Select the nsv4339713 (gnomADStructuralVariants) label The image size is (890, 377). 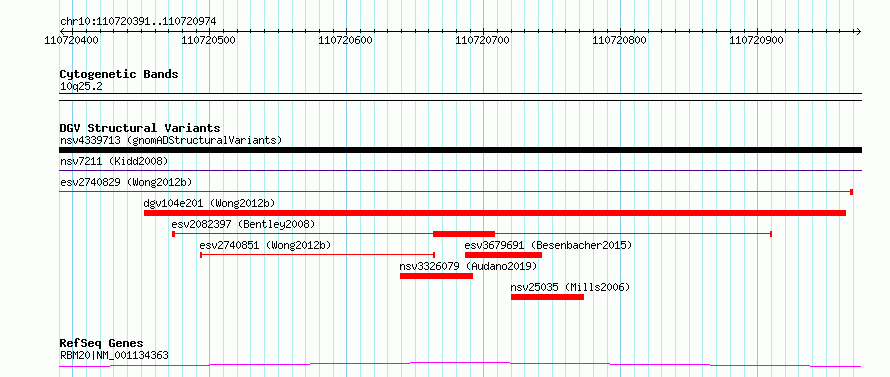pyautogui.click(x=171, y=140)
